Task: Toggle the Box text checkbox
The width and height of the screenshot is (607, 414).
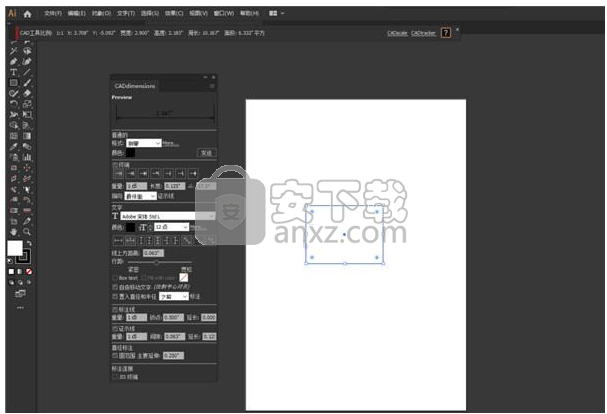Action: [x=115, y=278]
